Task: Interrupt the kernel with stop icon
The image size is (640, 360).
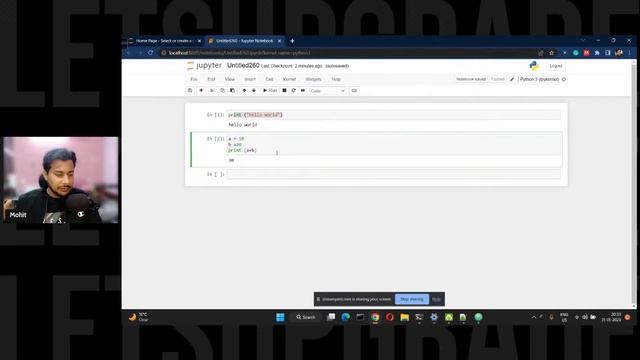Action: 284,91
